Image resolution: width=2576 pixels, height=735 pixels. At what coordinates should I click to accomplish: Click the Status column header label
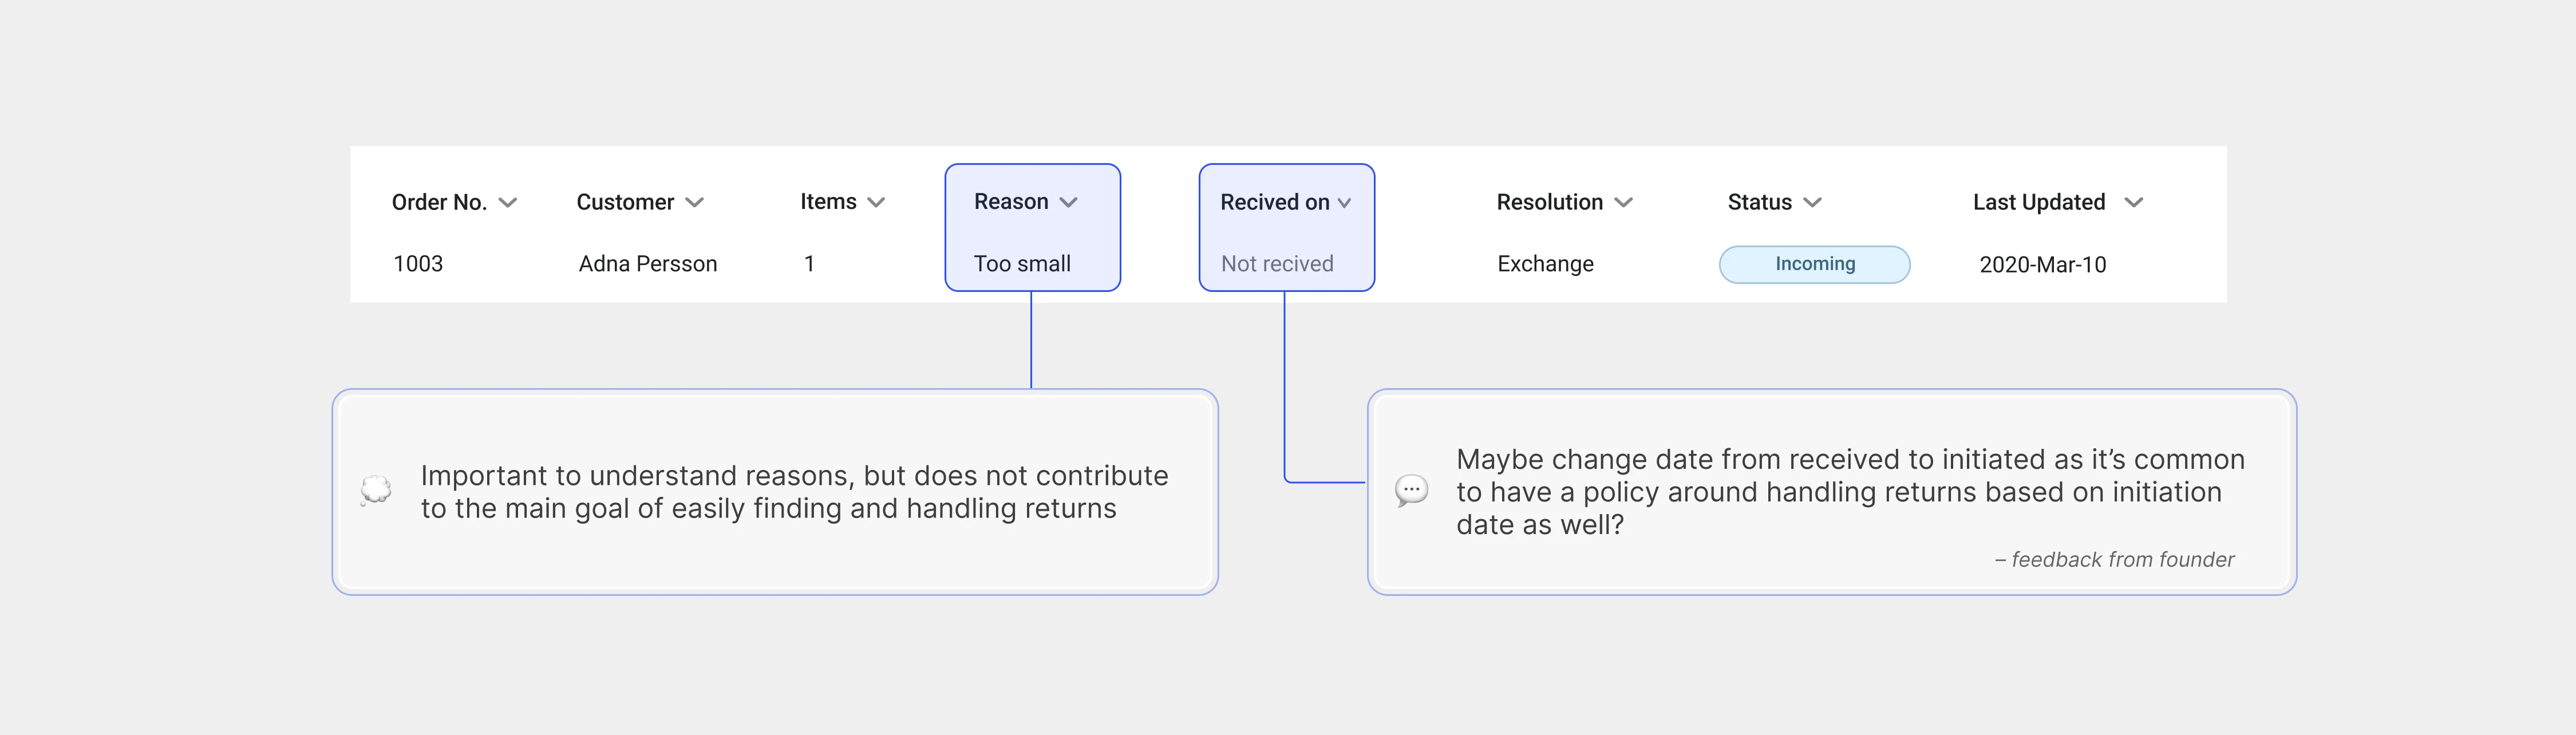(1759, 202)
